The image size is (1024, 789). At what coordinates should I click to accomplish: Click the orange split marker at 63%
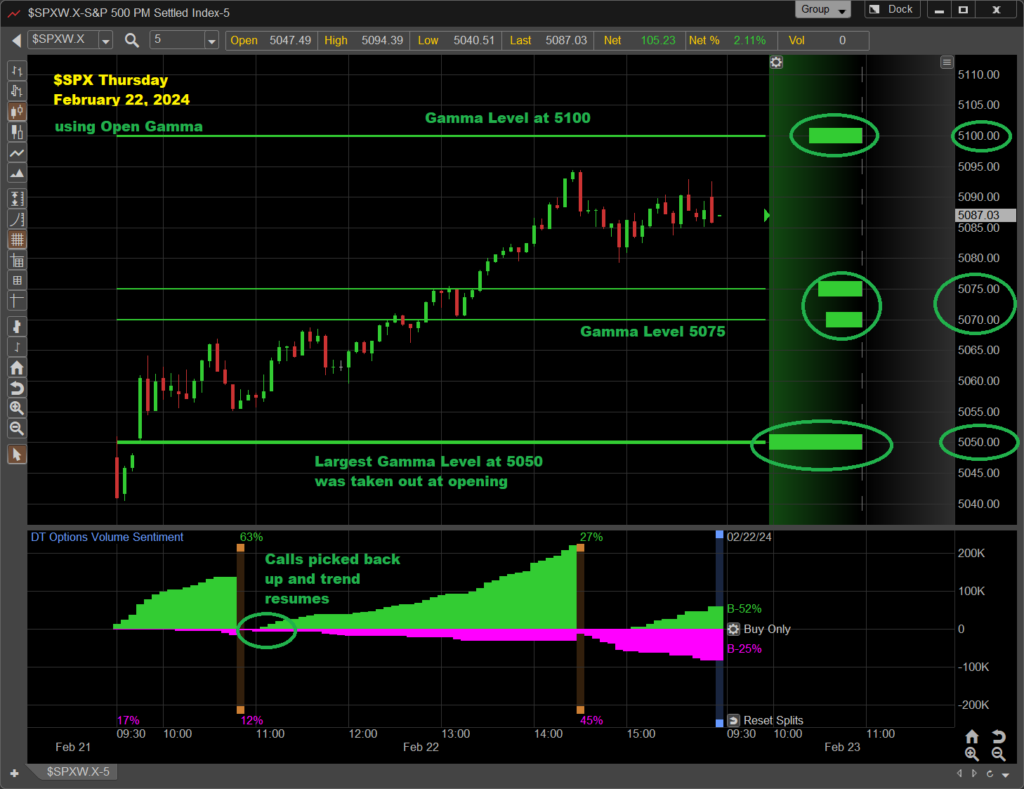(x=240, y=549)
